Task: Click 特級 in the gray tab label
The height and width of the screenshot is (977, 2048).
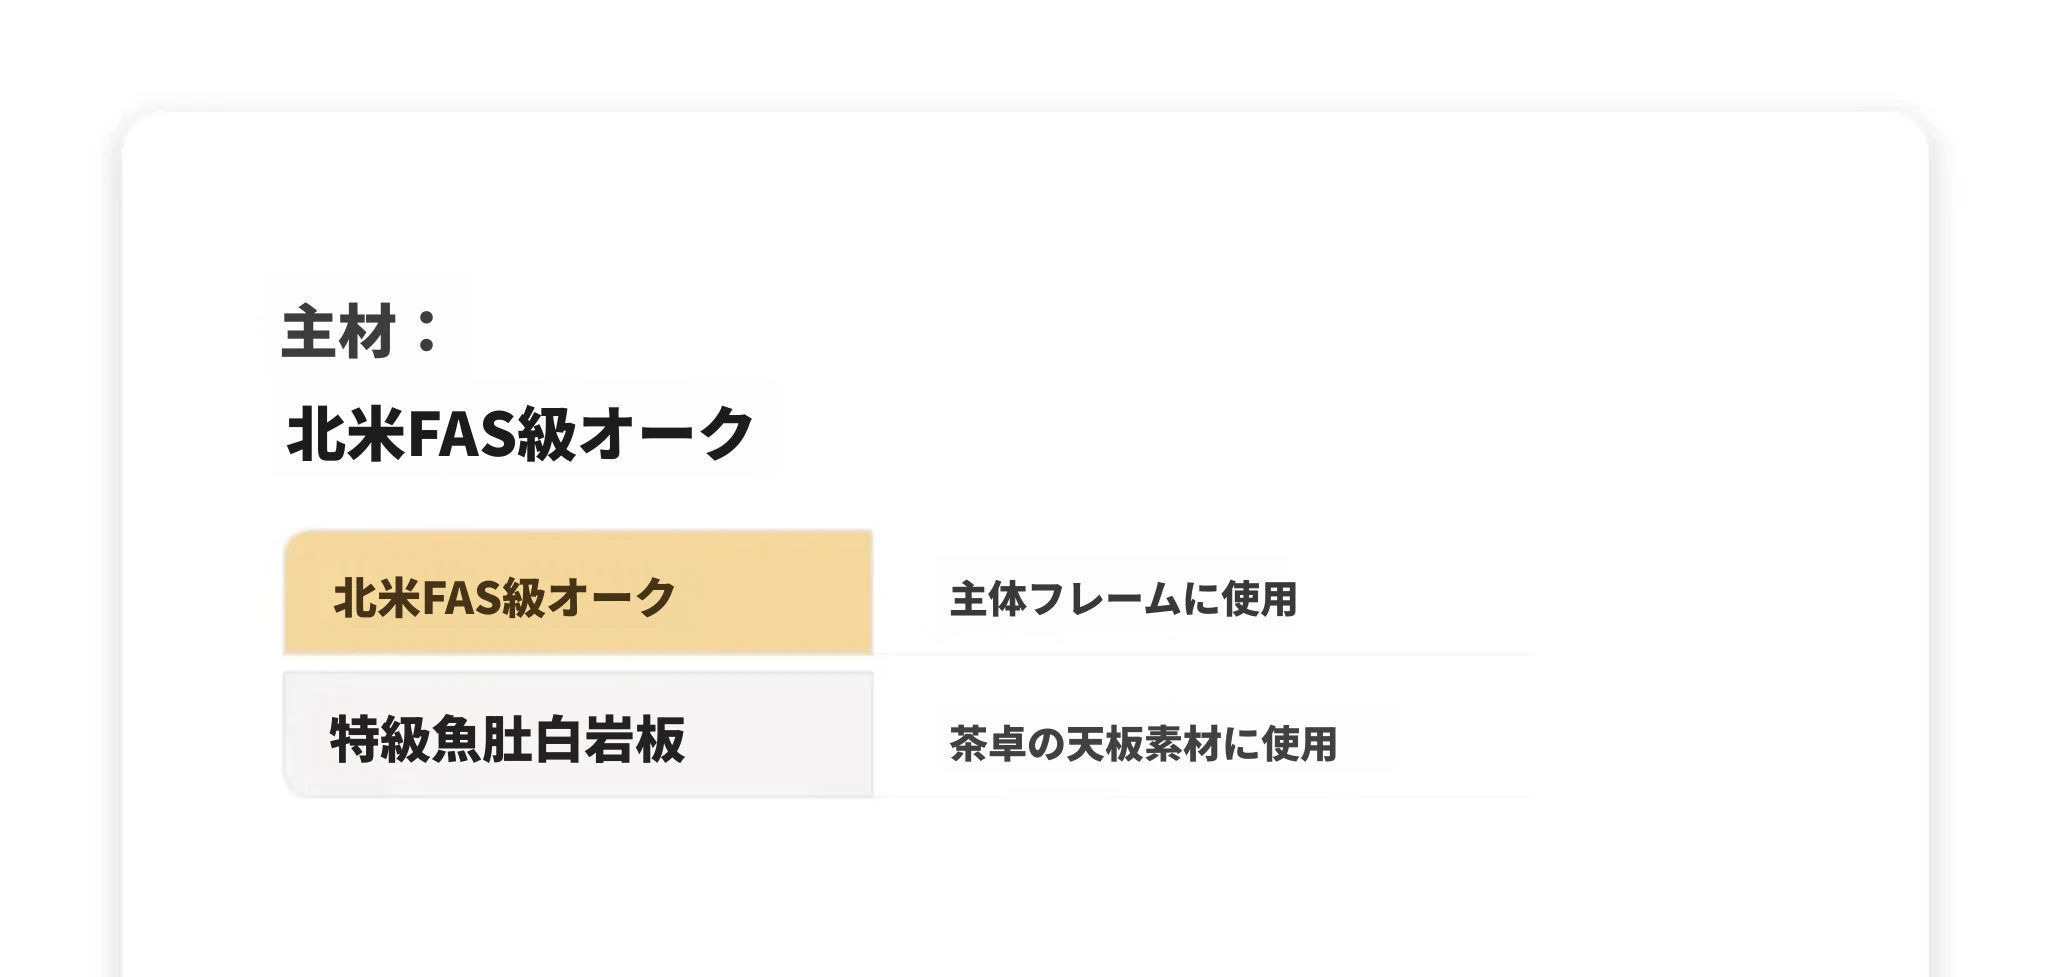Action: click(x=380, y=740)
